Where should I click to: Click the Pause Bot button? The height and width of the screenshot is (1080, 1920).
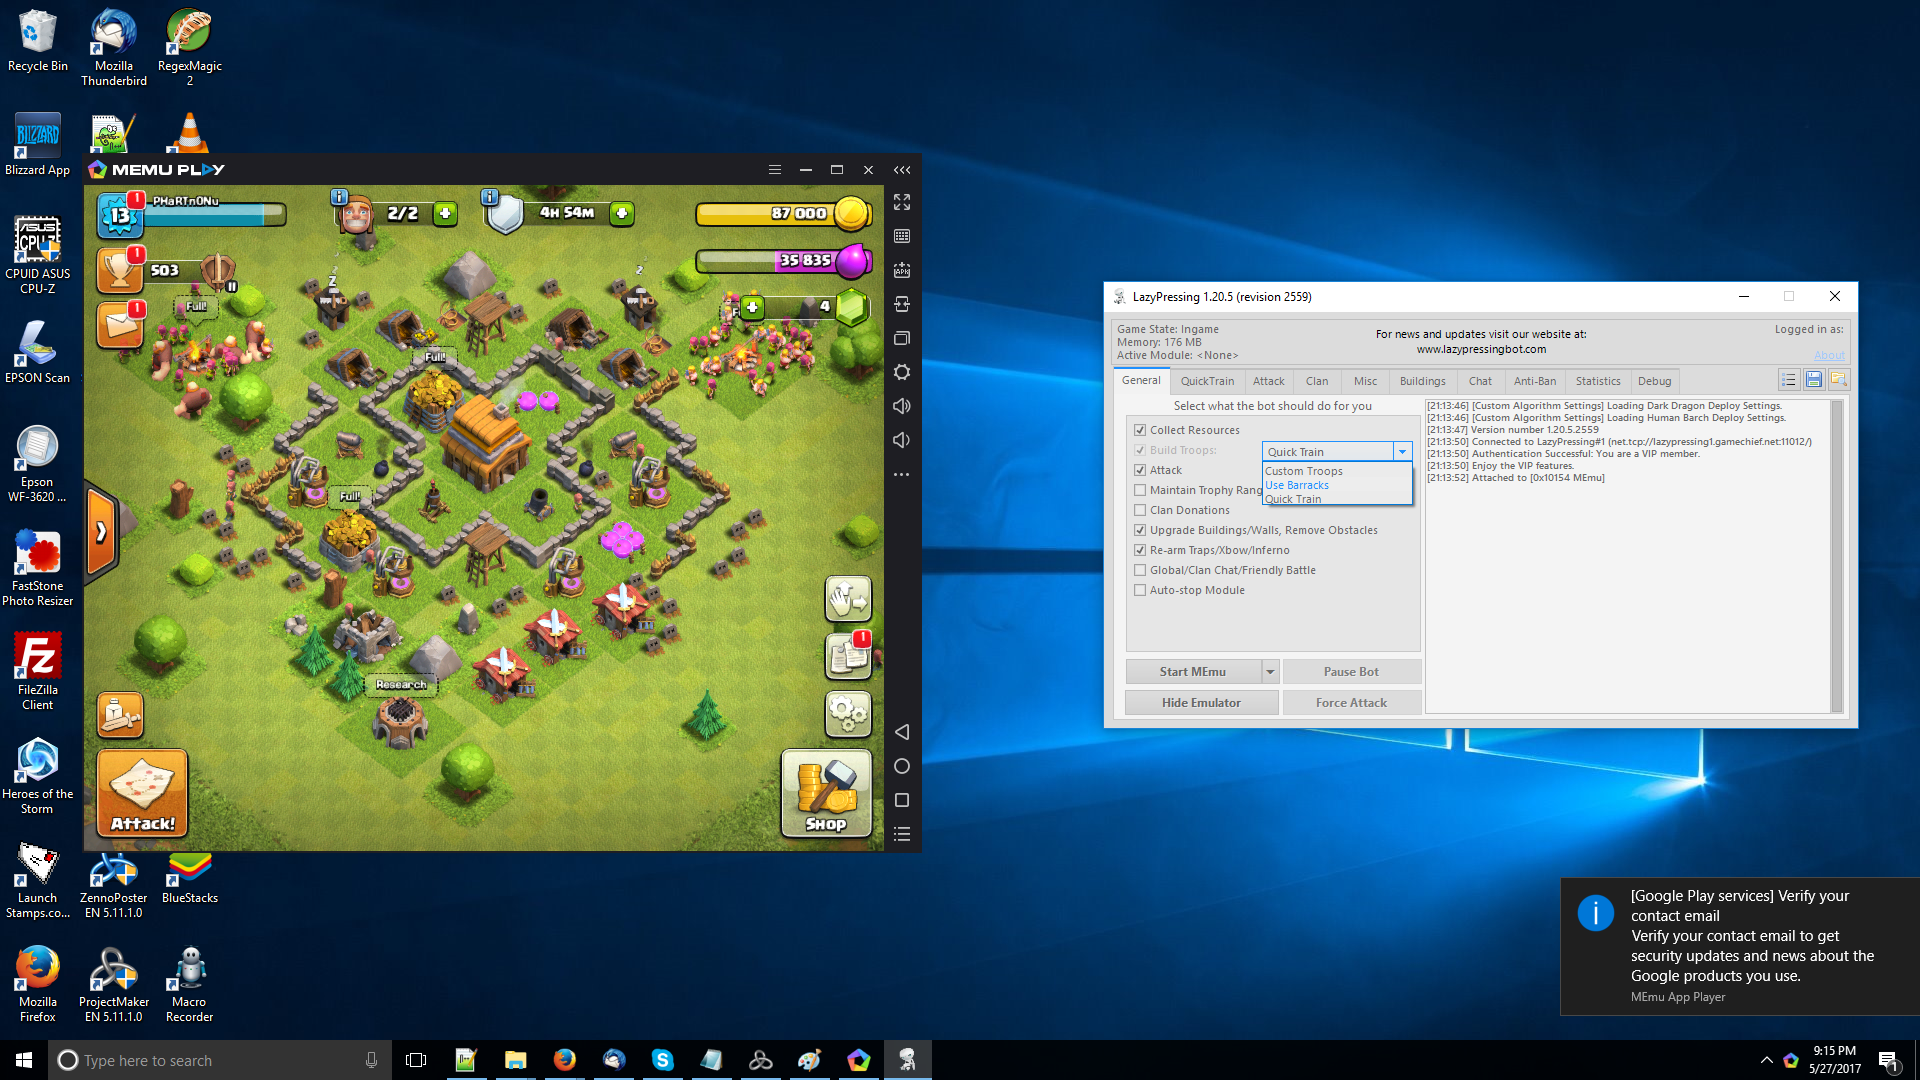click(1351, 672)
